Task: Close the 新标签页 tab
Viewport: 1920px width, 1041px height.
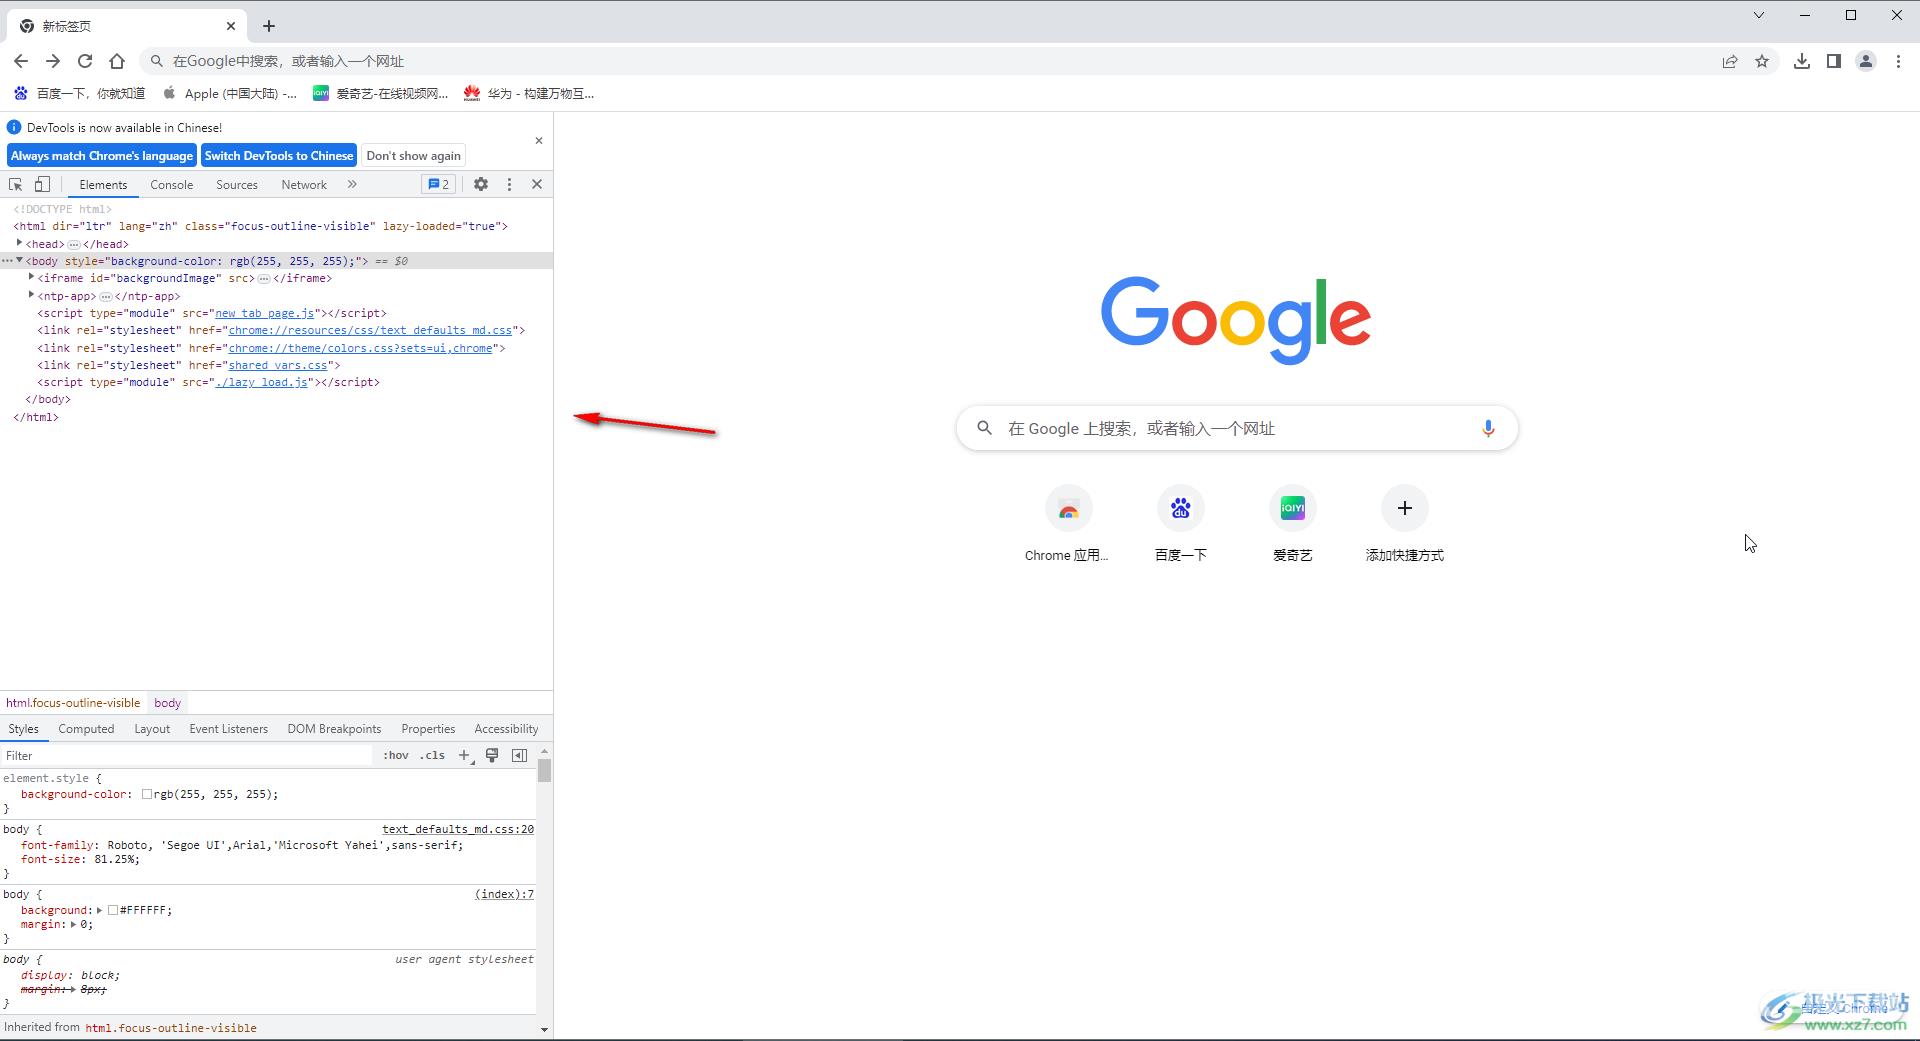Action: pyautogui.click(x=231, y=26)
